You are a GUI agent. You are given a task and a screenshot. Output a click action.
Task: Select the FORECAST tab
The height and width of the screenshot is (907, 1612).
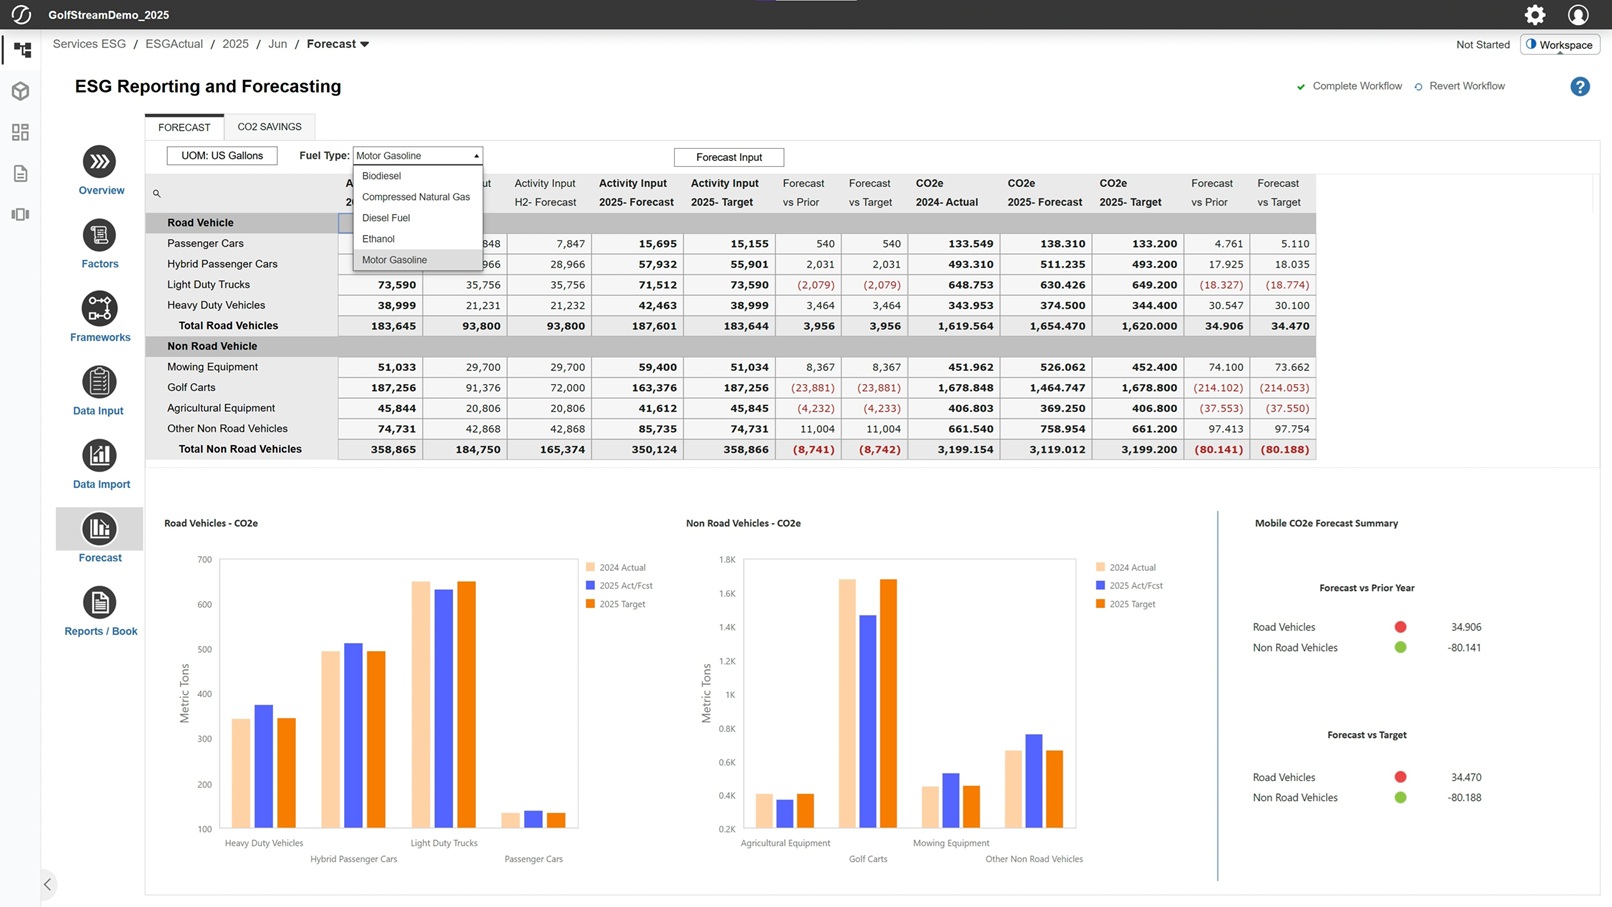[x=184, y=127]
